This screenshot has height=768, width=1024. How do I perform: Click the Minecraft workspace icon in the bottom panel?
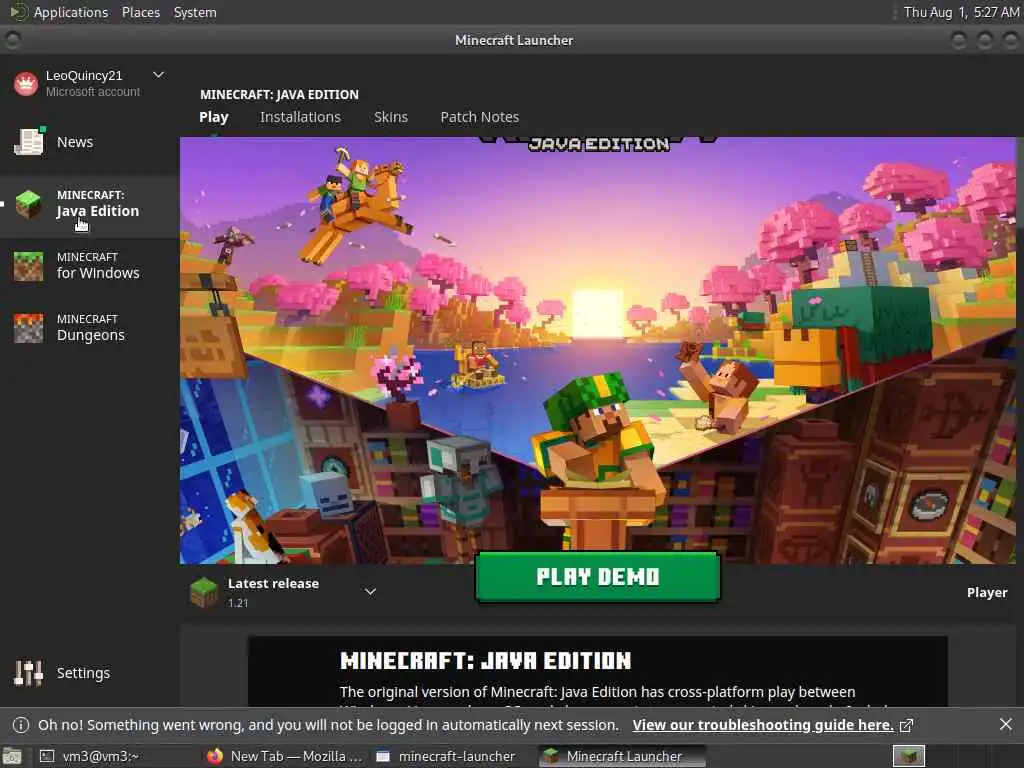coord(909,756)
